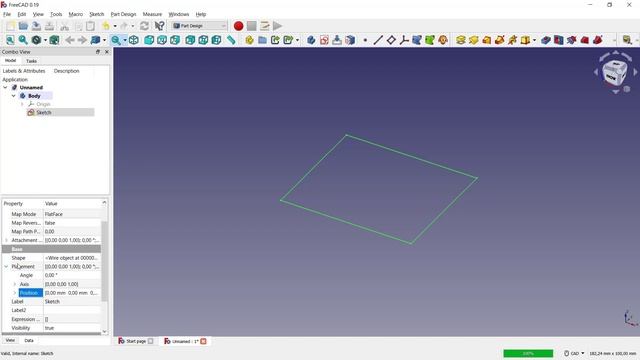Select the Additive Loft tool
640x360 pixels.
pyautogui.click(x=487, y=40)
